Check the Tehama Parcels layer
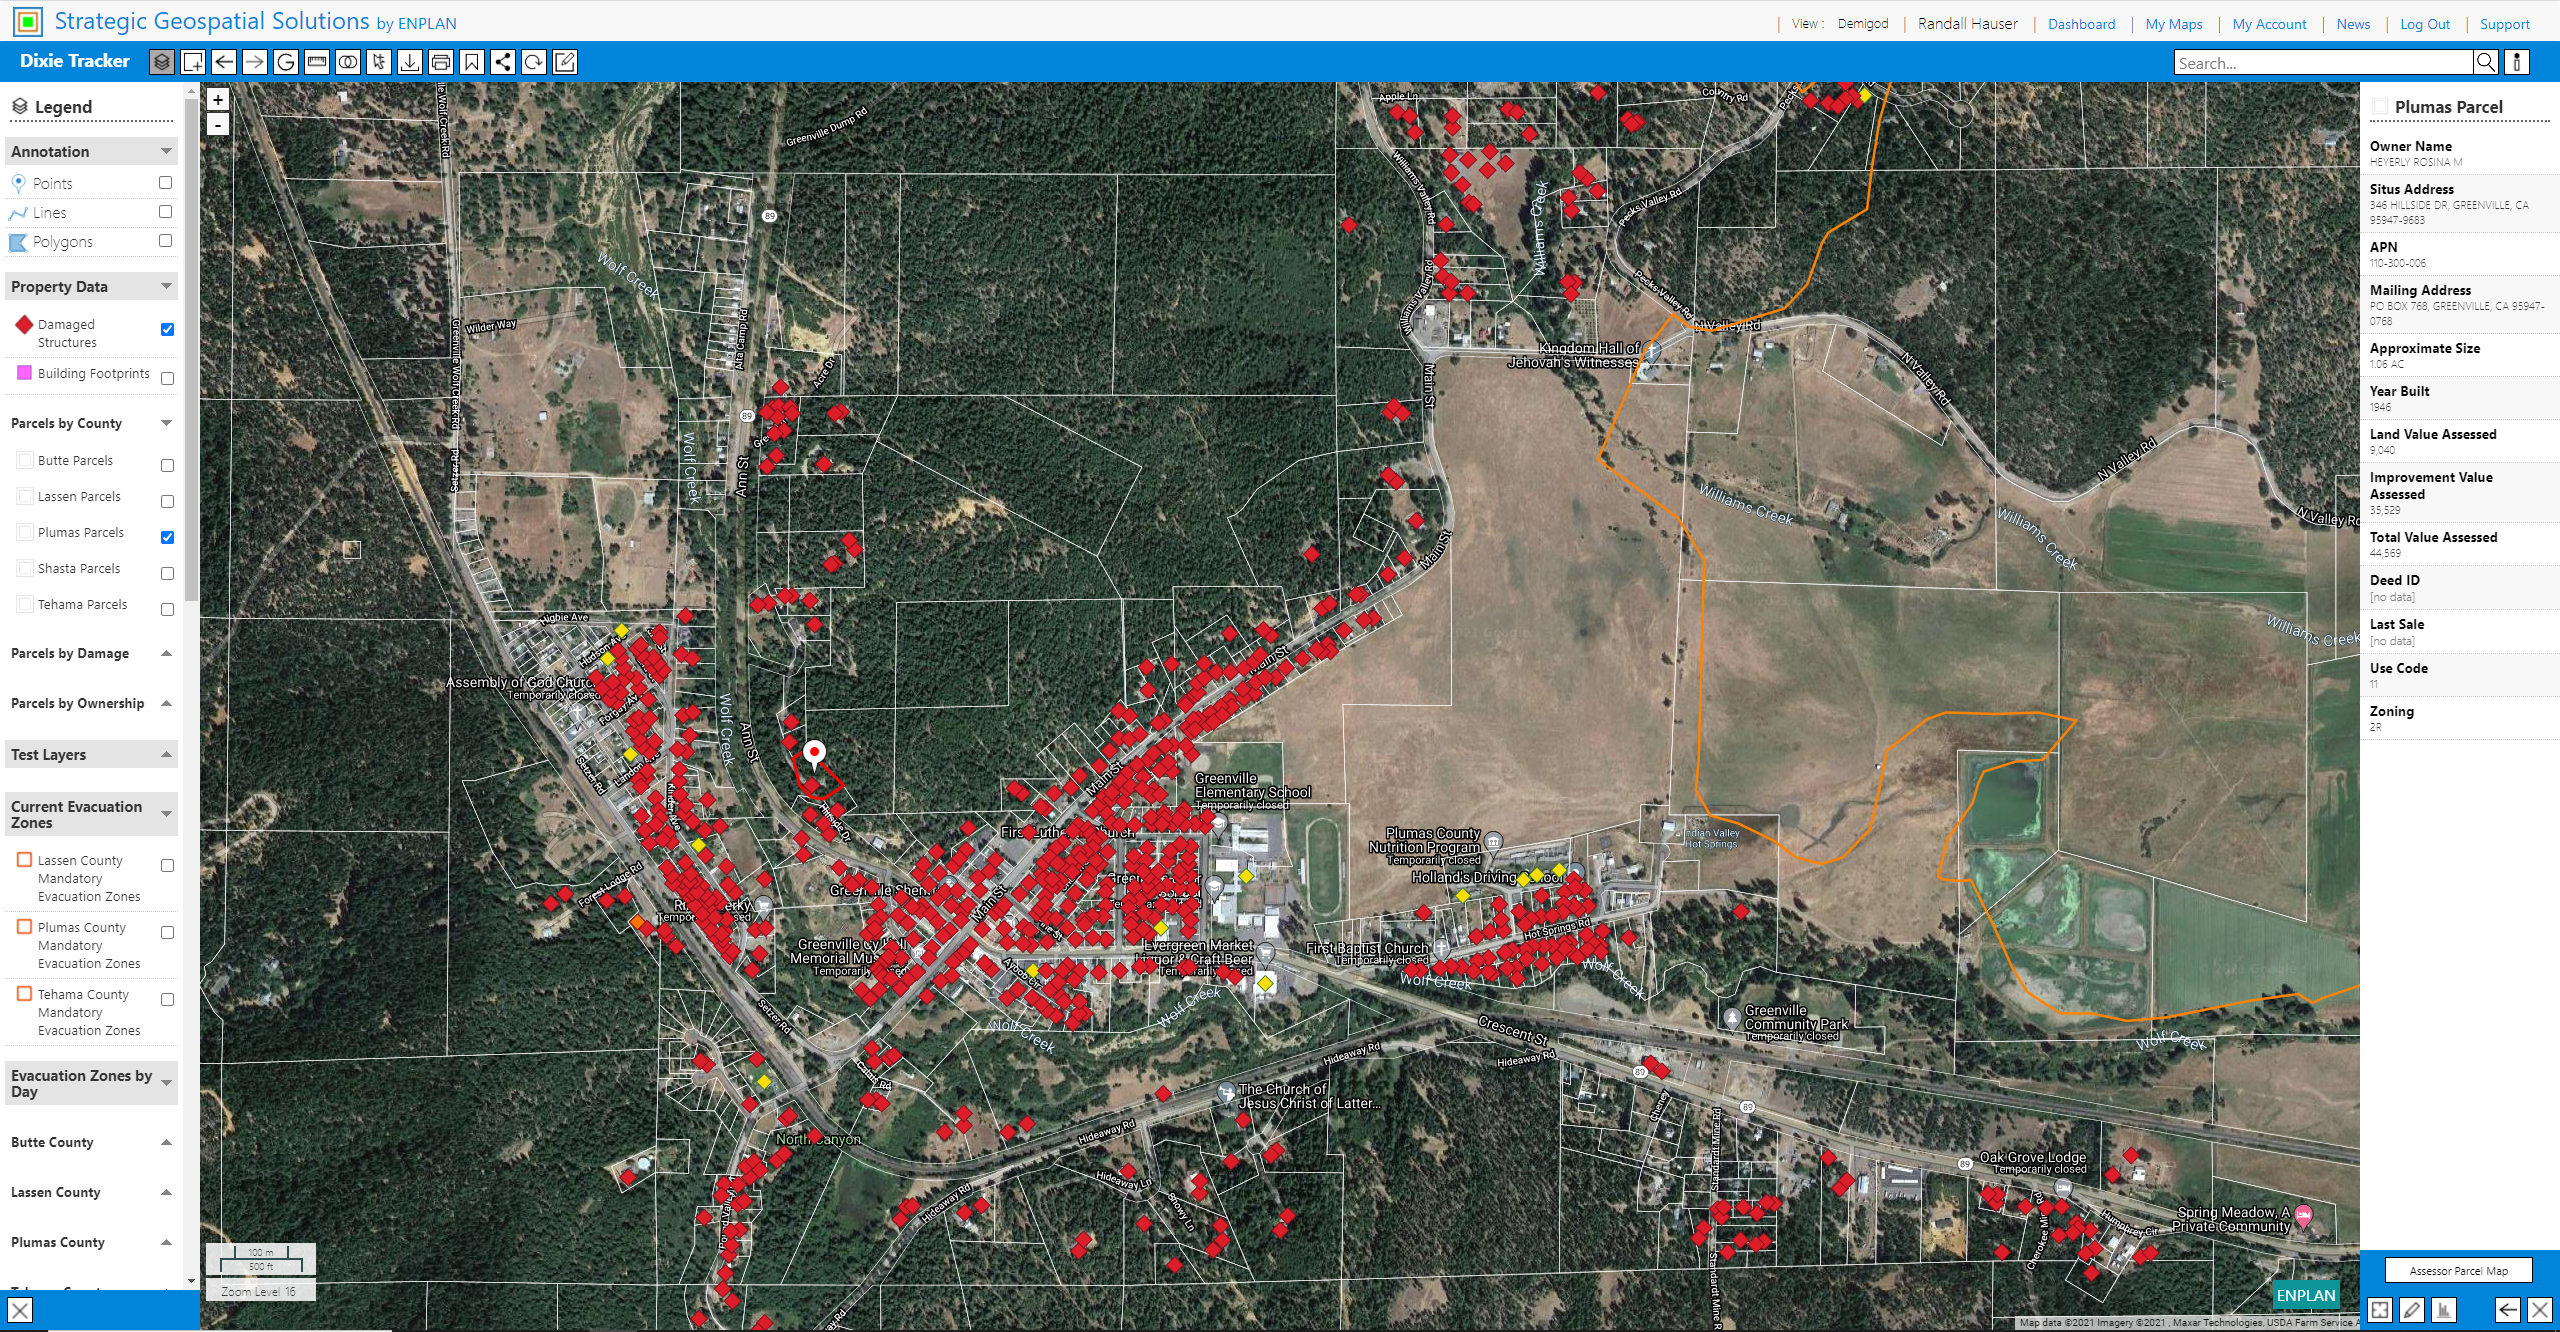Image resolution: width=2560 pixels, height=1332 pixels. 167,609
